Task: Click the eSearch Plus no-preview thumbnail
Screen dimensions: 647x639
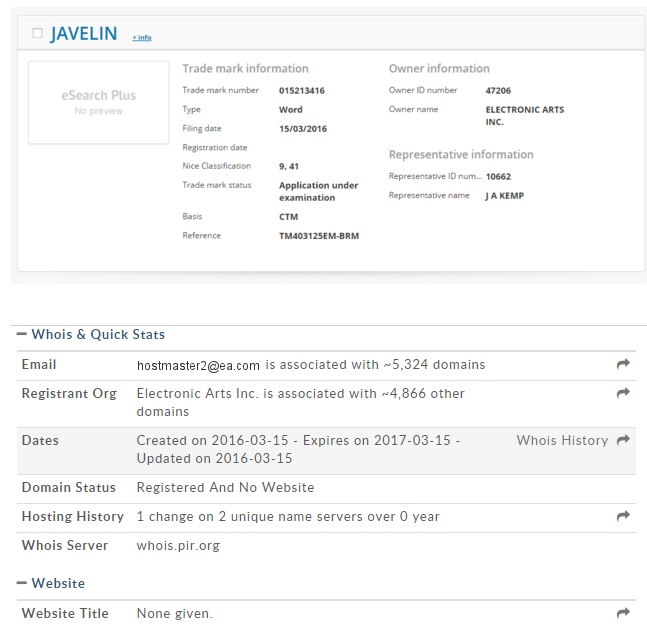Action: [x=99, y=102]
